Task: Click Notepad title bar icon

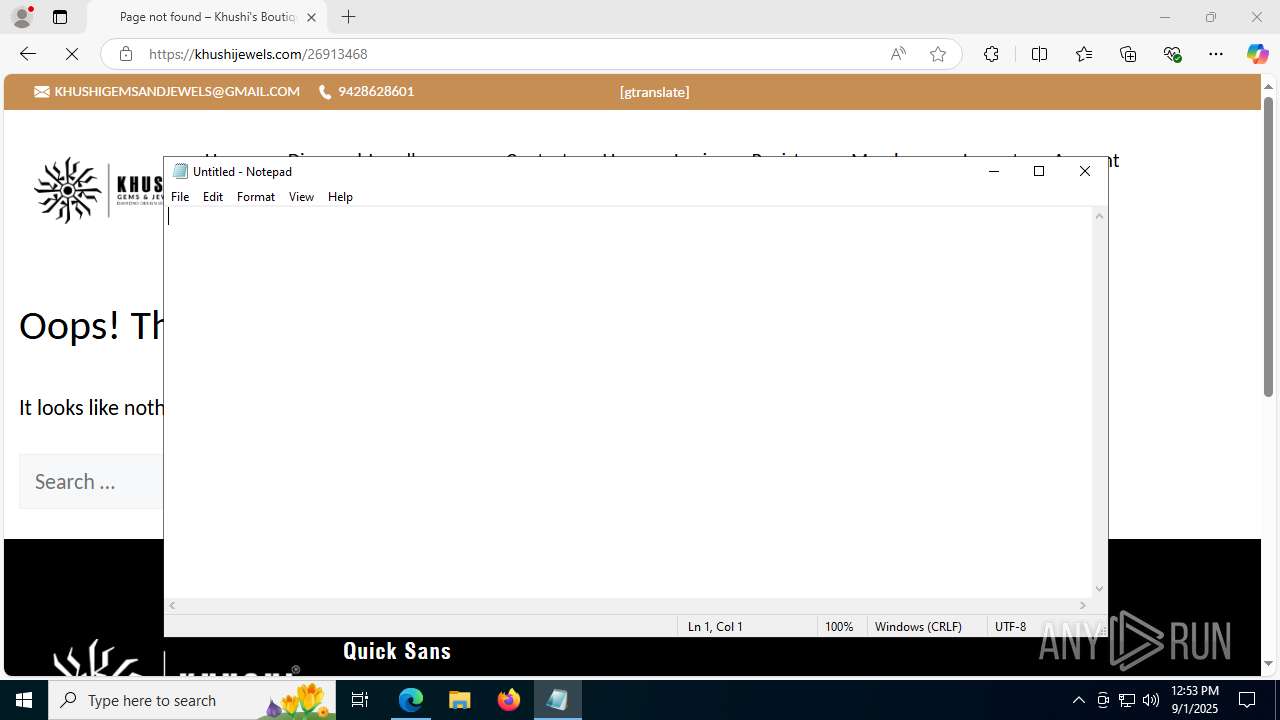Action: 180,171
